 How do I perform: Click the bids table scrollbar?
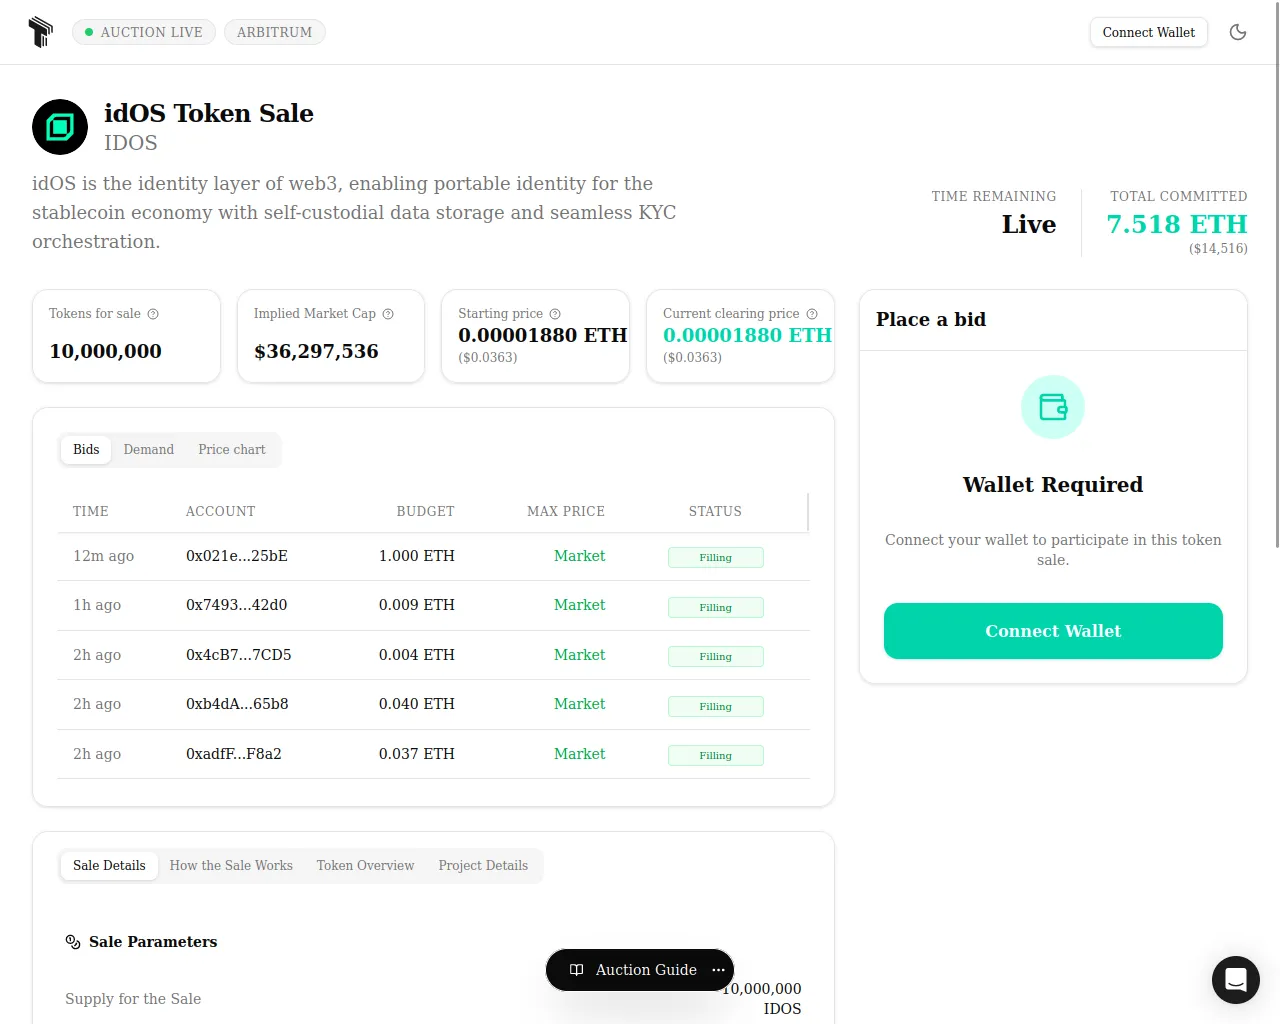click(808, 512)
